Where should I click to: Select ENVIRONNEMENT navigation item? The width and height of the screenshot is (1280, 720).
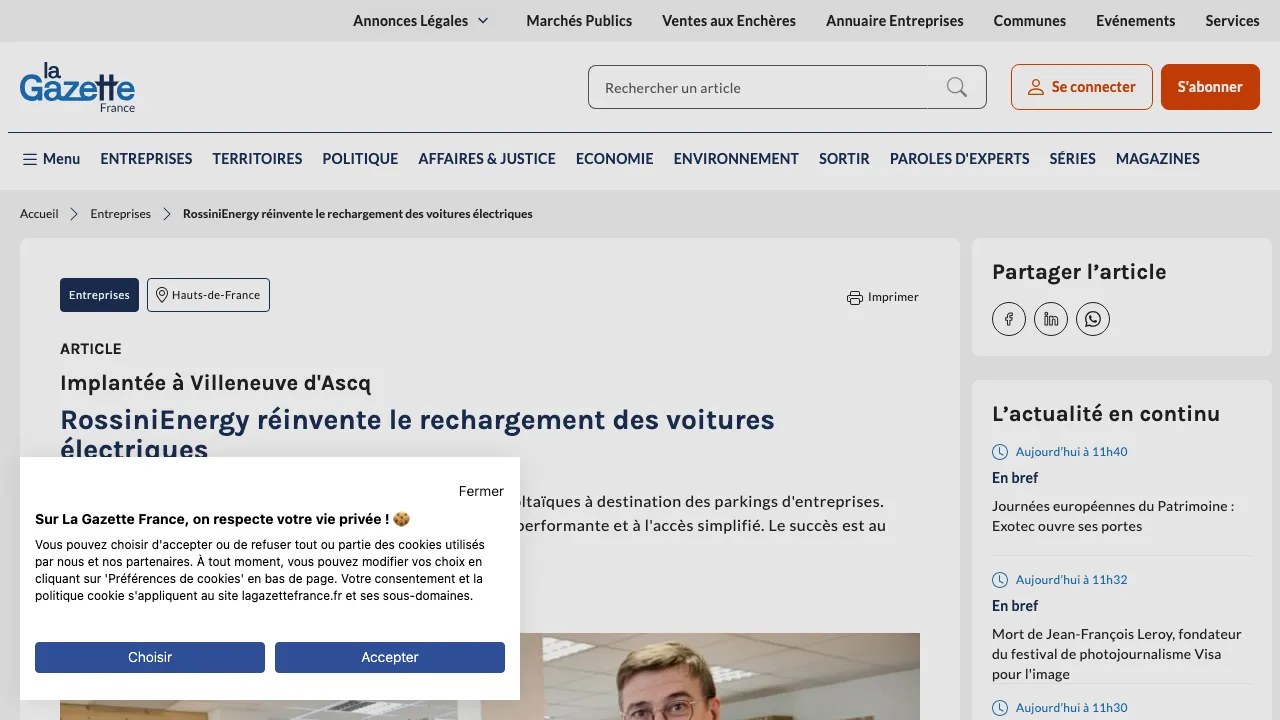[x=736, y=159]
